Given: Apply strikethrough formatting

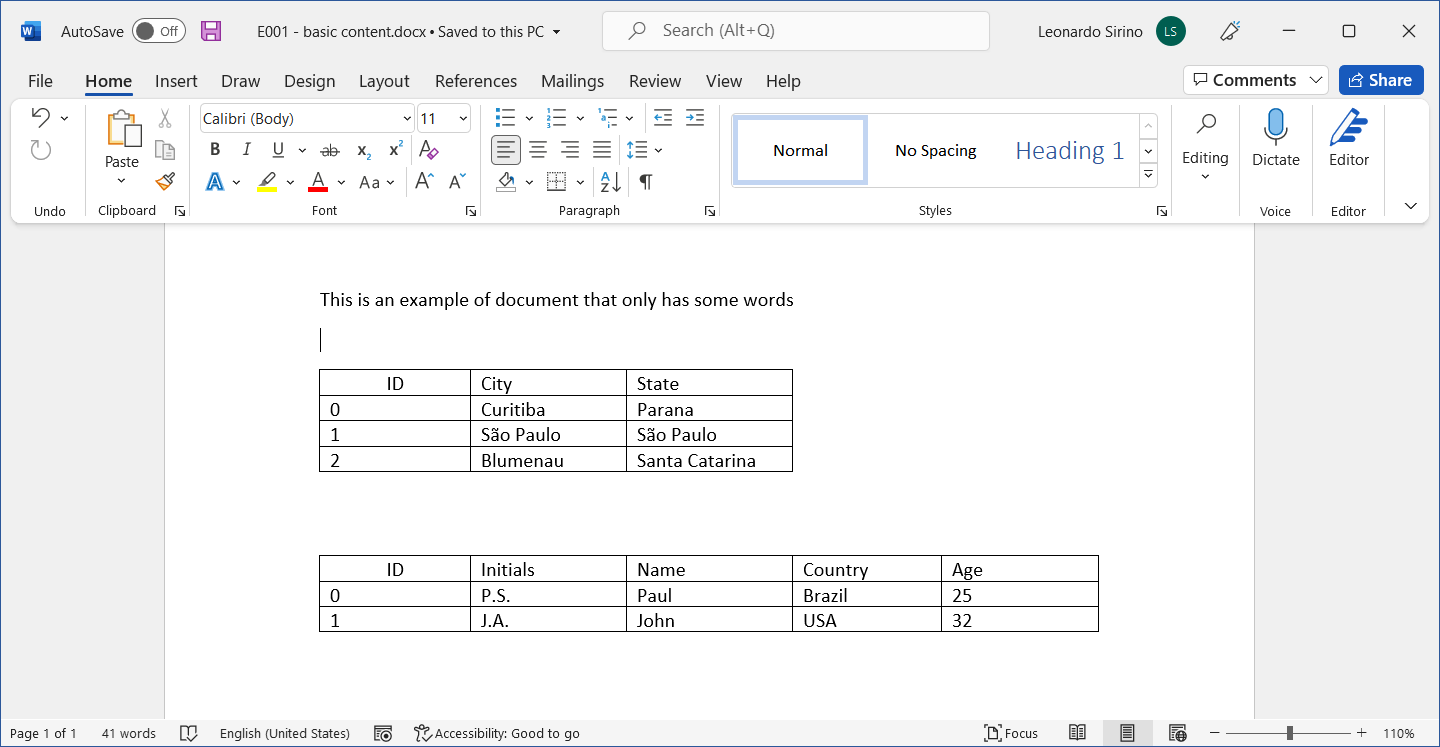Looking at the screenshot, I should [329, 150].
